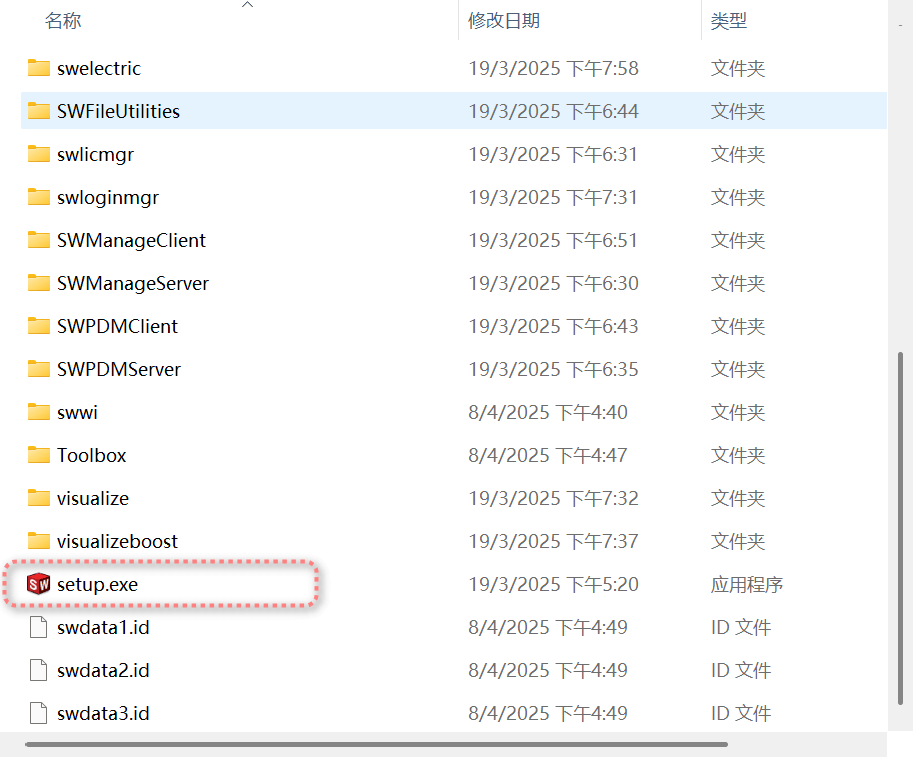Click the horizontal scrollbar thumb
Image resolution: width=913 pixels, height=757 pixels.
(x=376, y=744)
